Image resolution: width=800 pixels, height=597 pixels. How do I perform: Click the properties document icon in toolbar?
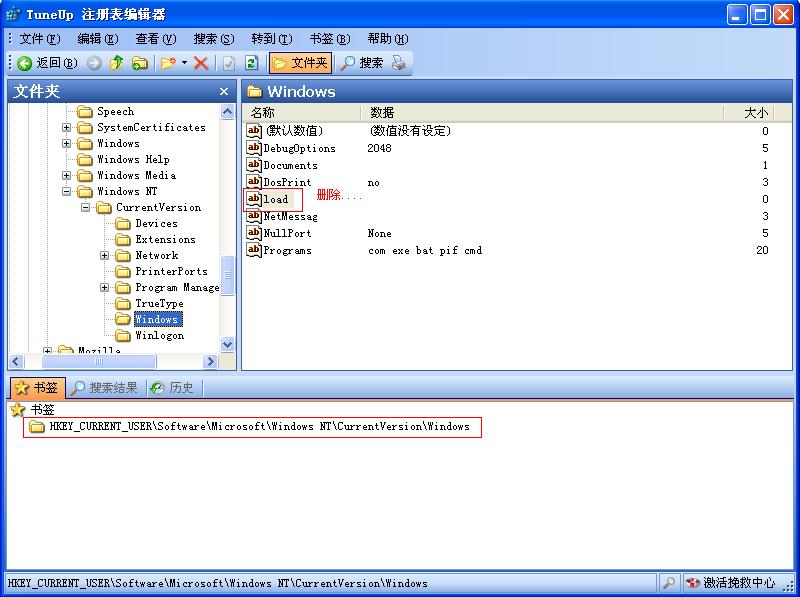click(x=229, y=63)
